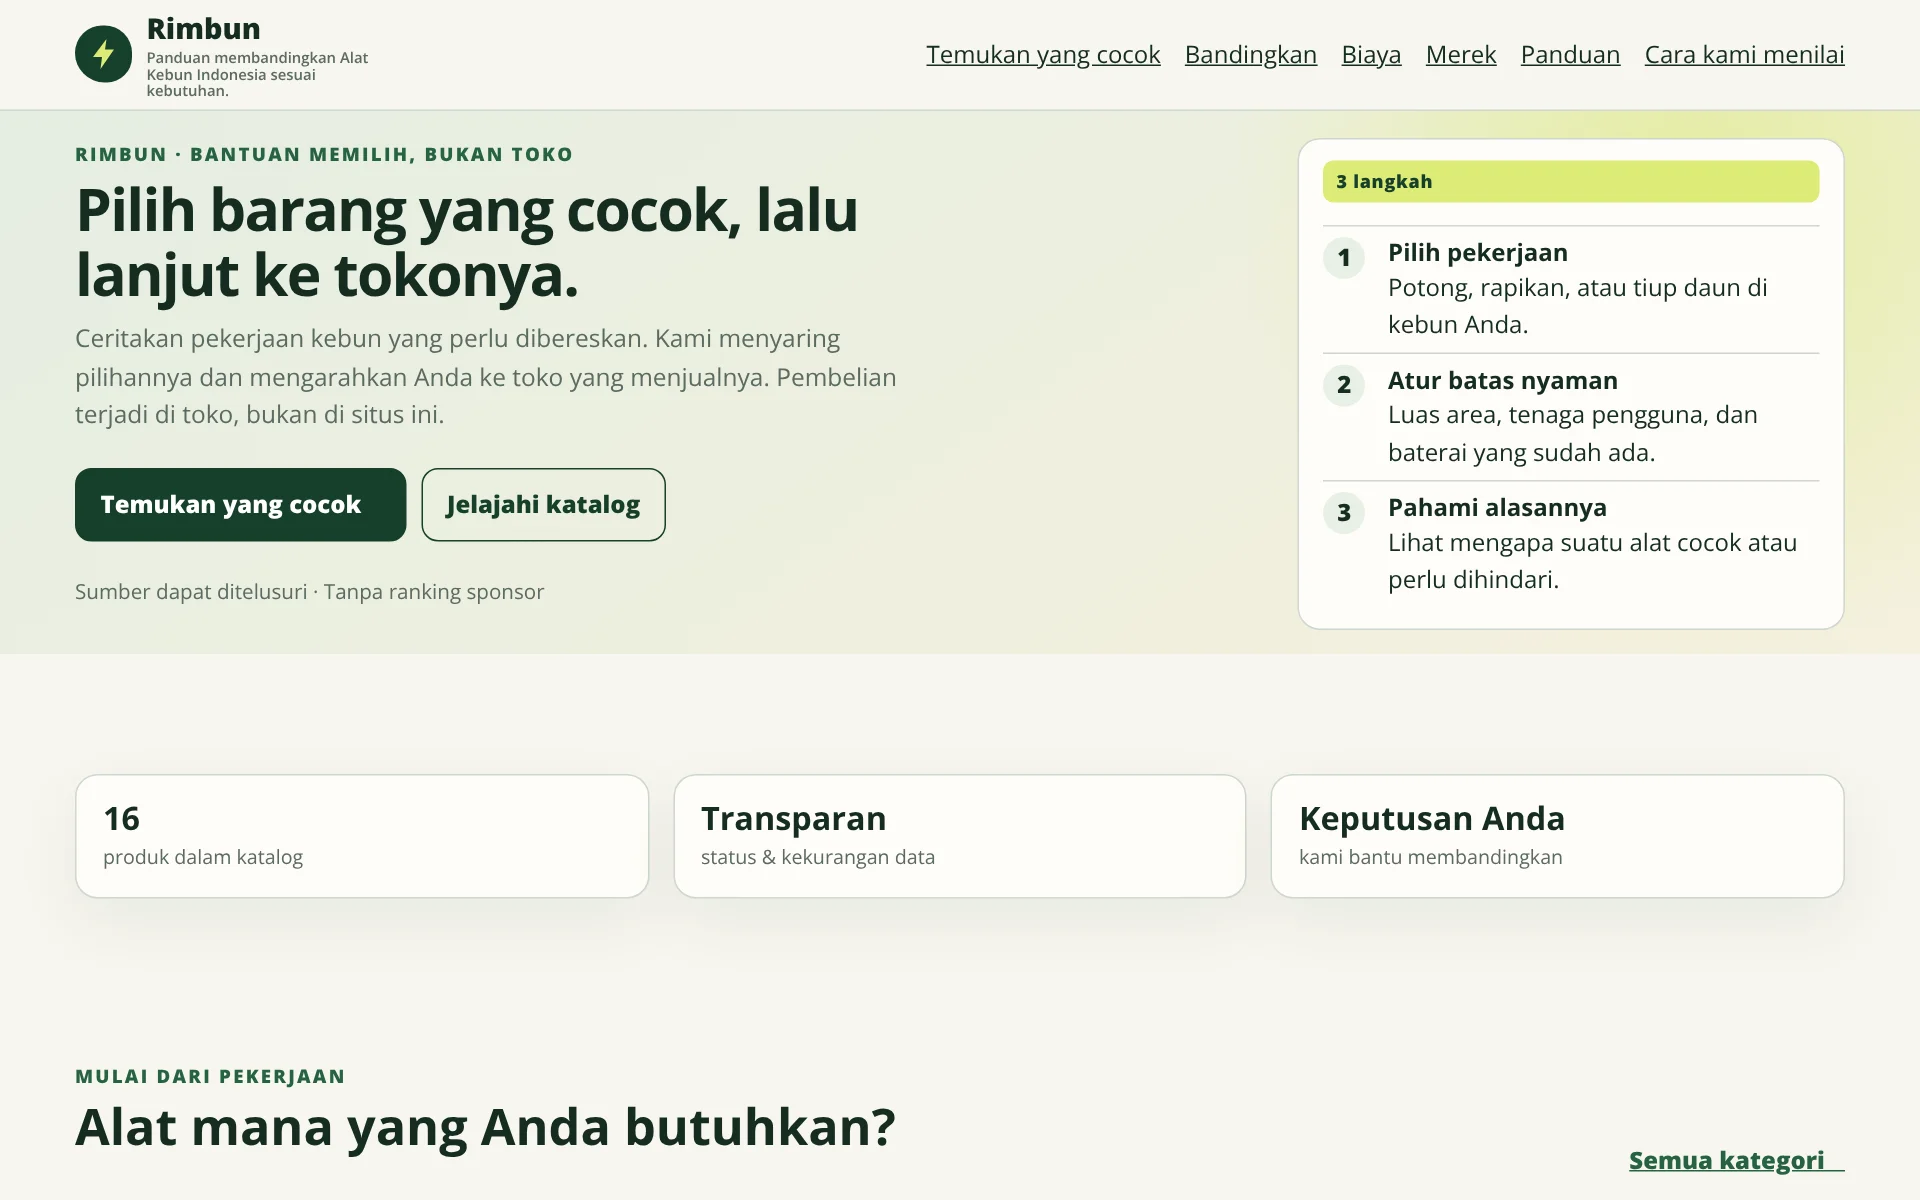The width and height of the screenshot is (1920, 1200).
Task: Click the Mulai dari pekerjaan section label
Action: [x=210, y=1076]
